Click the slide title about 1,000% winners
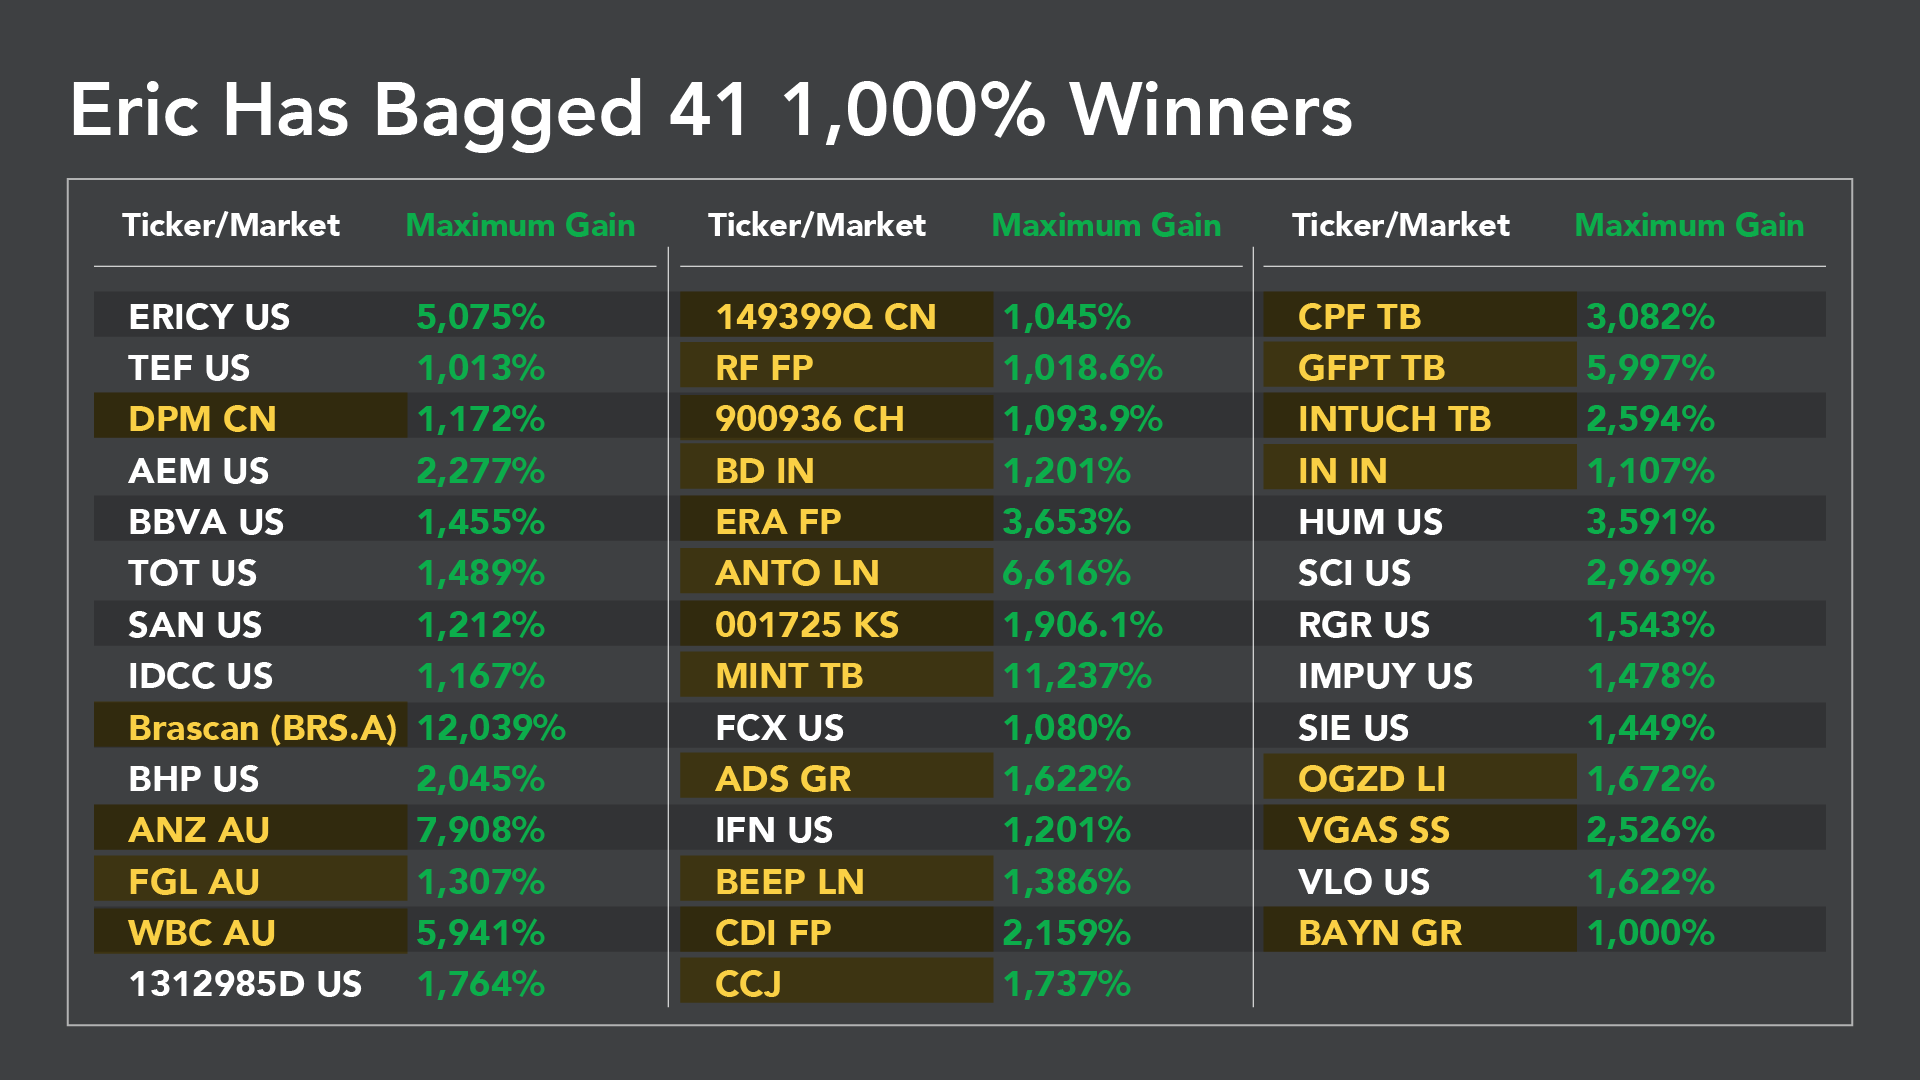 click(710, 110)
